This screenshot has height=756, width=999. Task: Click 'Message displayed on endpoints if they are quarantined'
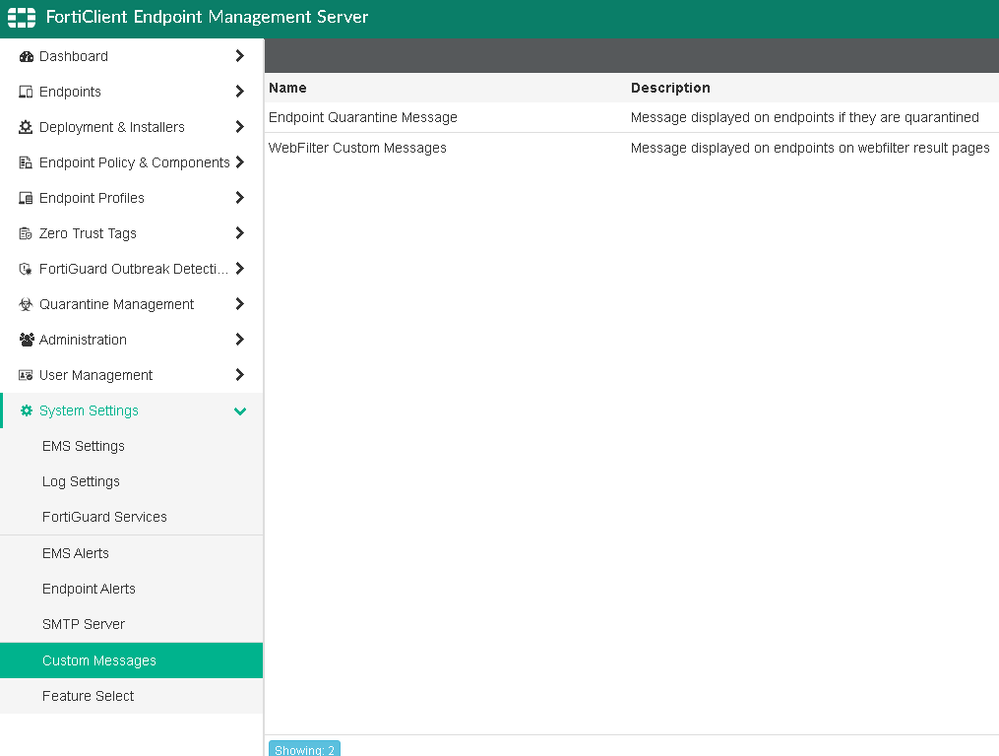tap(805, 118)
